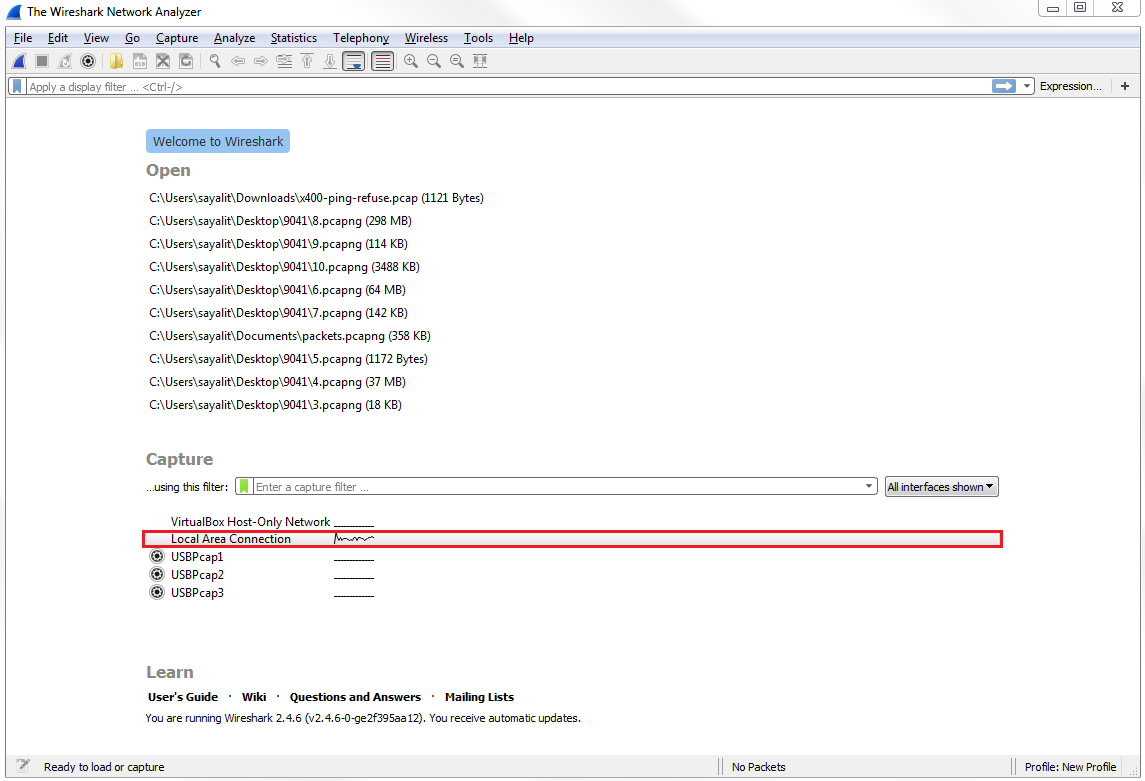Viewport: 1145px width, 781px height.
Task: Go forward in packet history
Action: [261, 61]
